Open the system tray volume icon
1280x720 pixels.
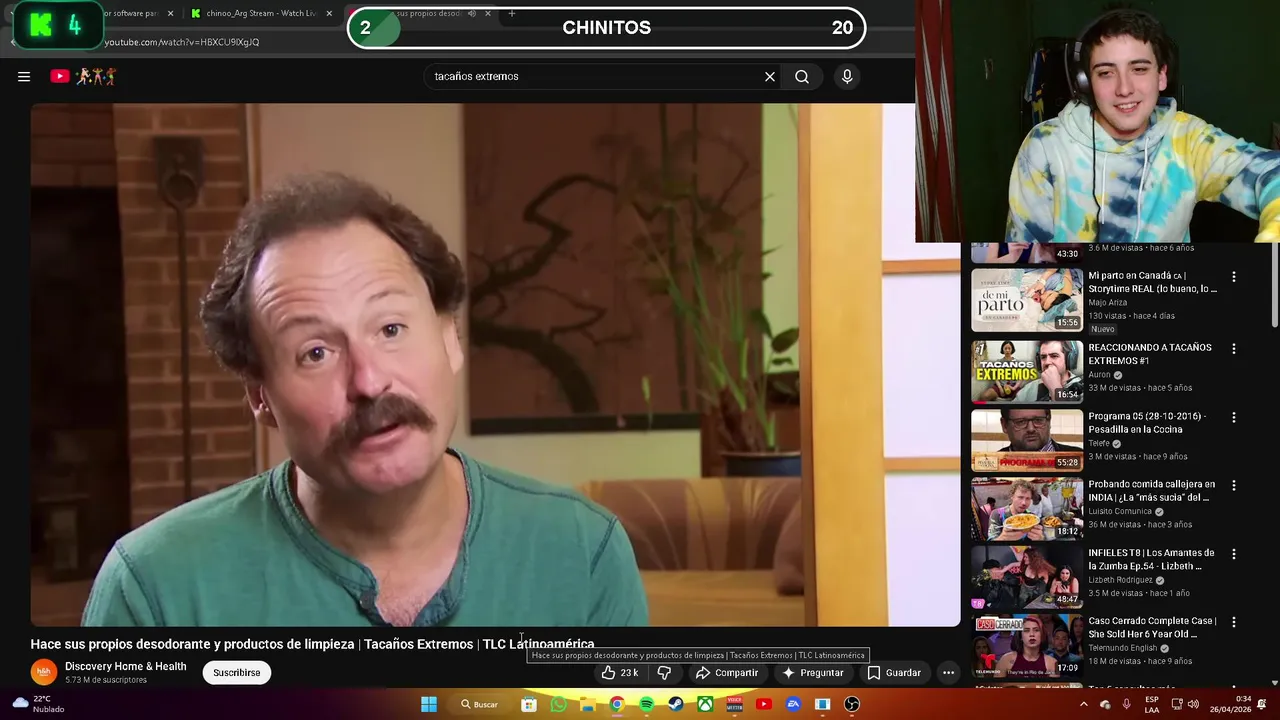click(1193, 704)
